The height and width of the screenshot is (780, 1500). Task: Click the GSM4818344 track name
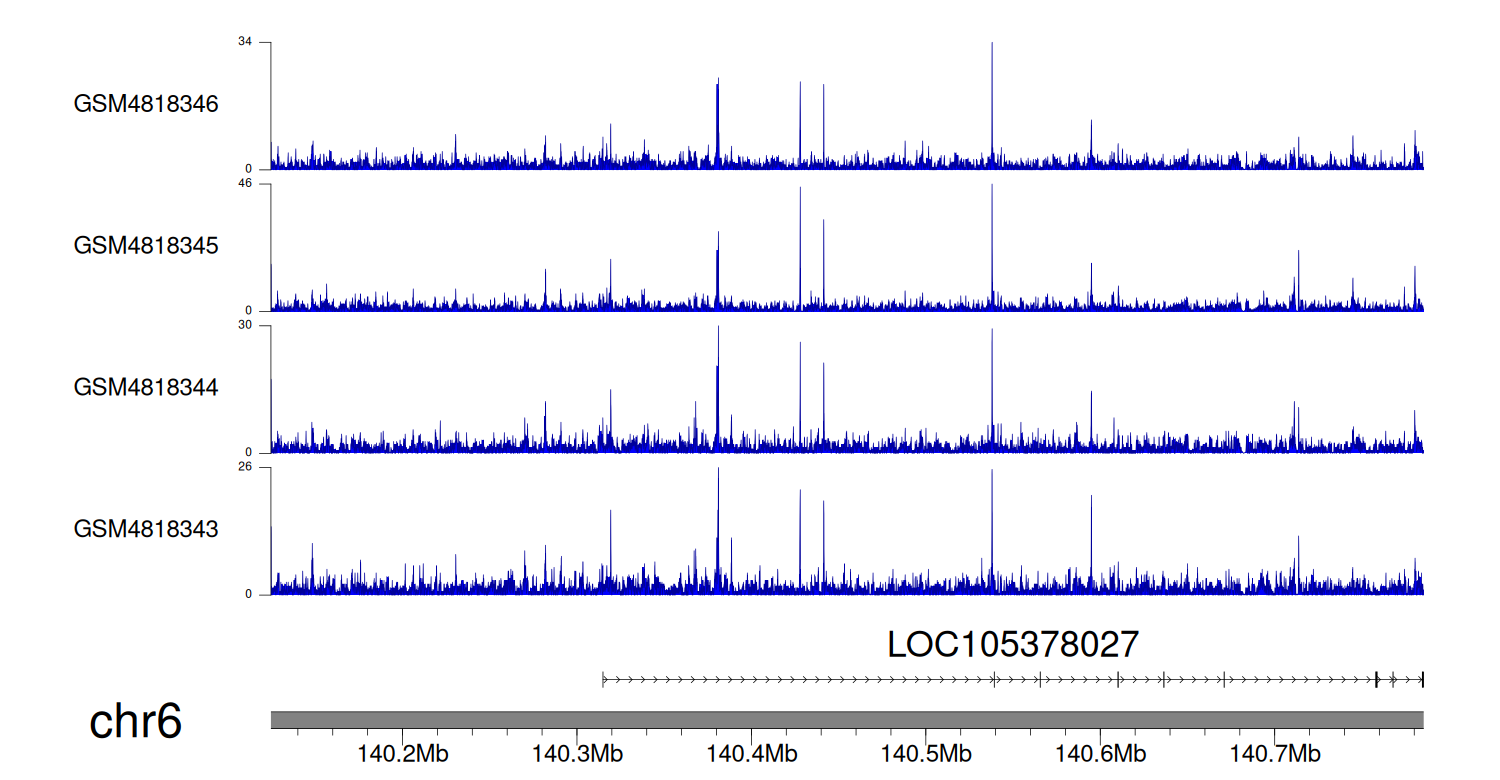pos(146,386)
